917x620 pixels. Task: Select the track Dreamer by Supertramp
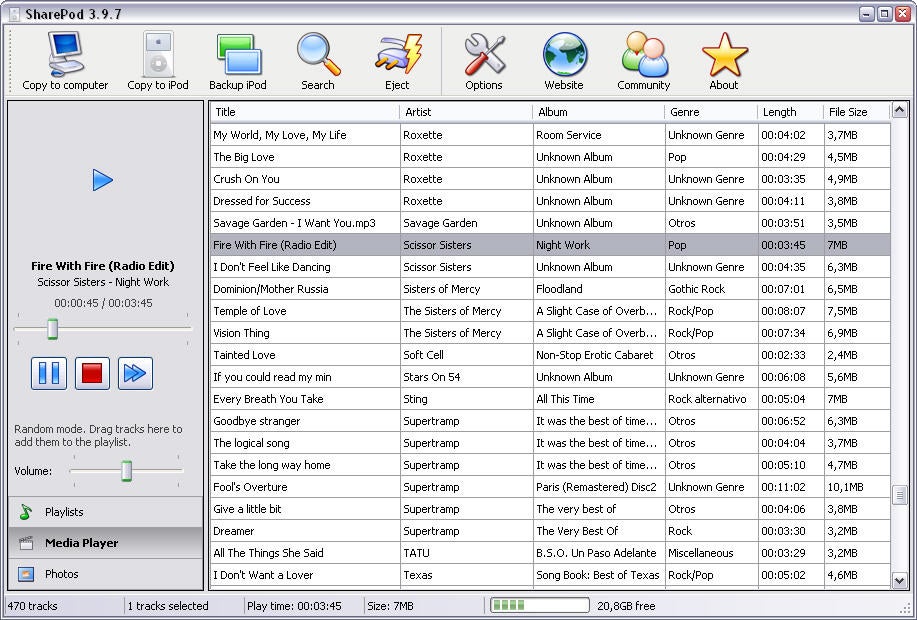click(x=550, y=531)
